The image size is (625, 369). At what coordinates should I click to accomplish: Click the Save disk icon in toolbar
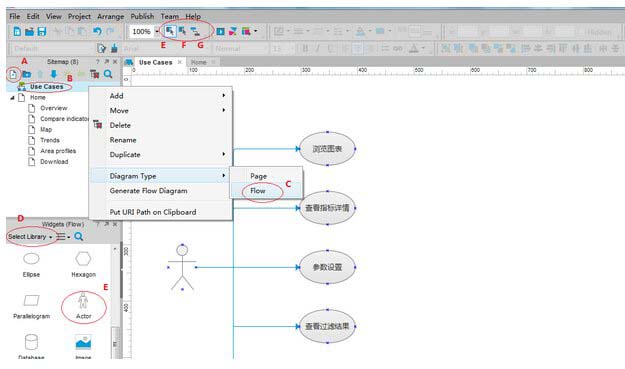42,31
